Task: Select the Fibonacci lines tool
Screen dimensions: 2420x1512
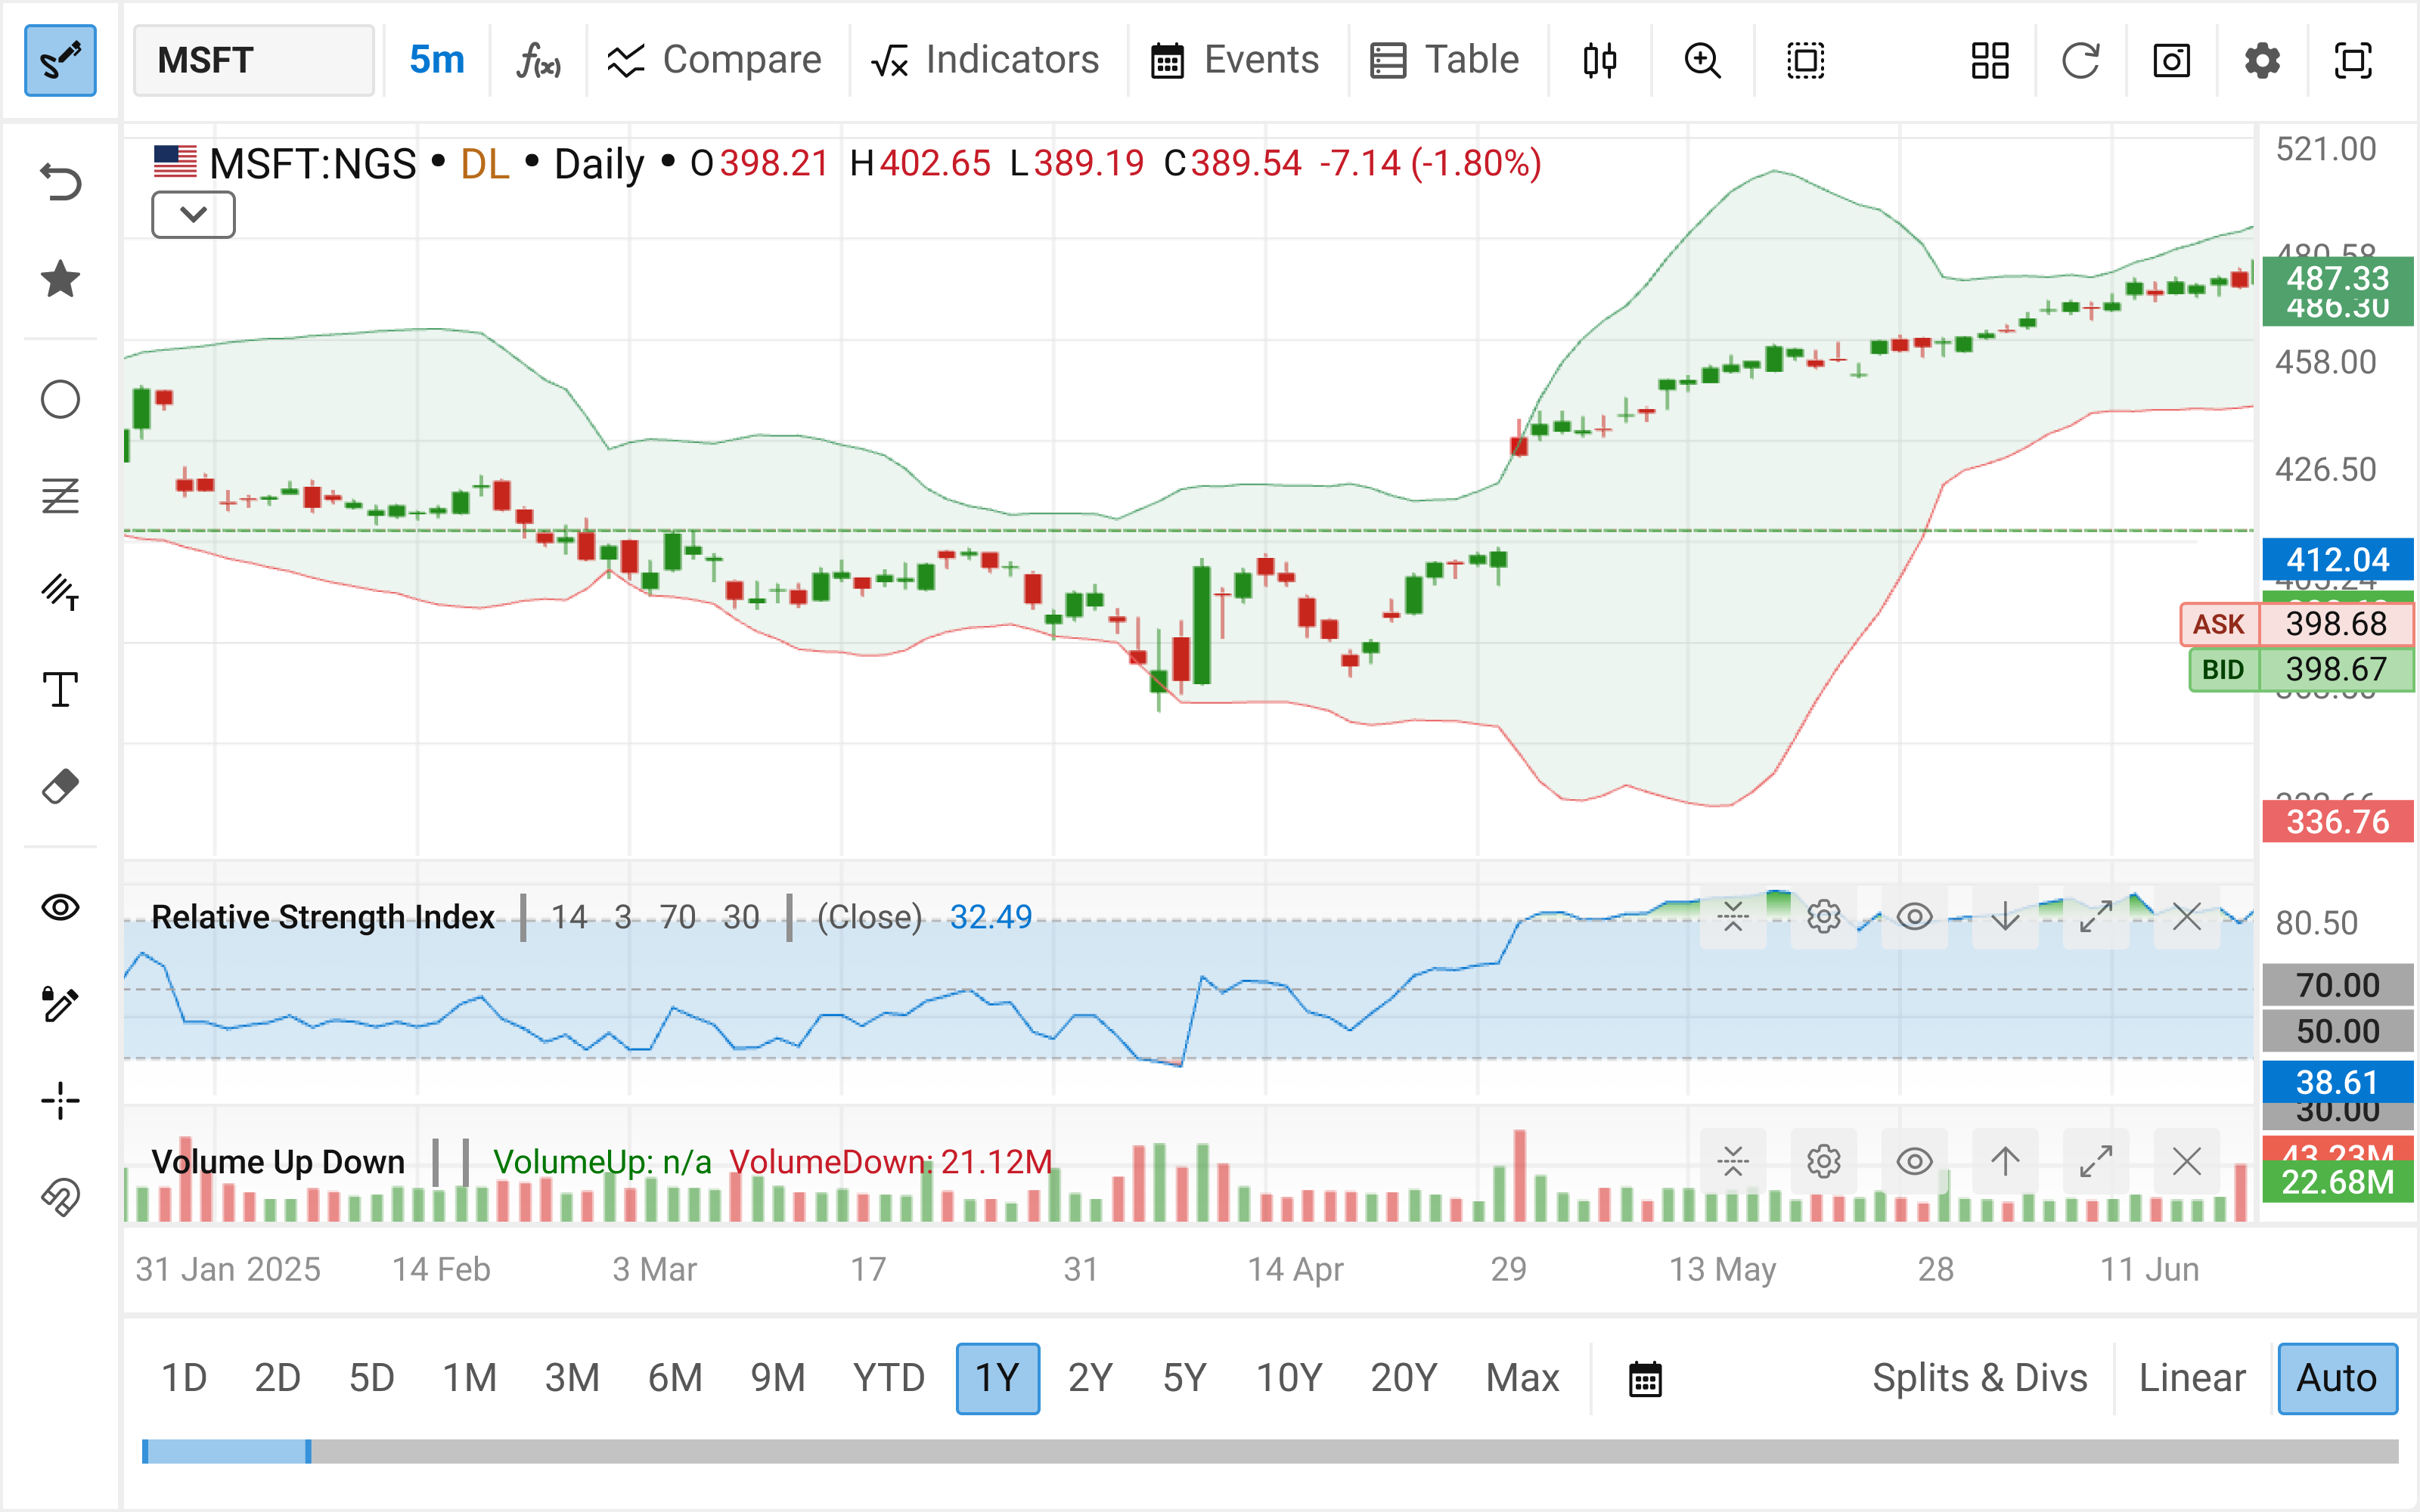Action: coord(60,495)
